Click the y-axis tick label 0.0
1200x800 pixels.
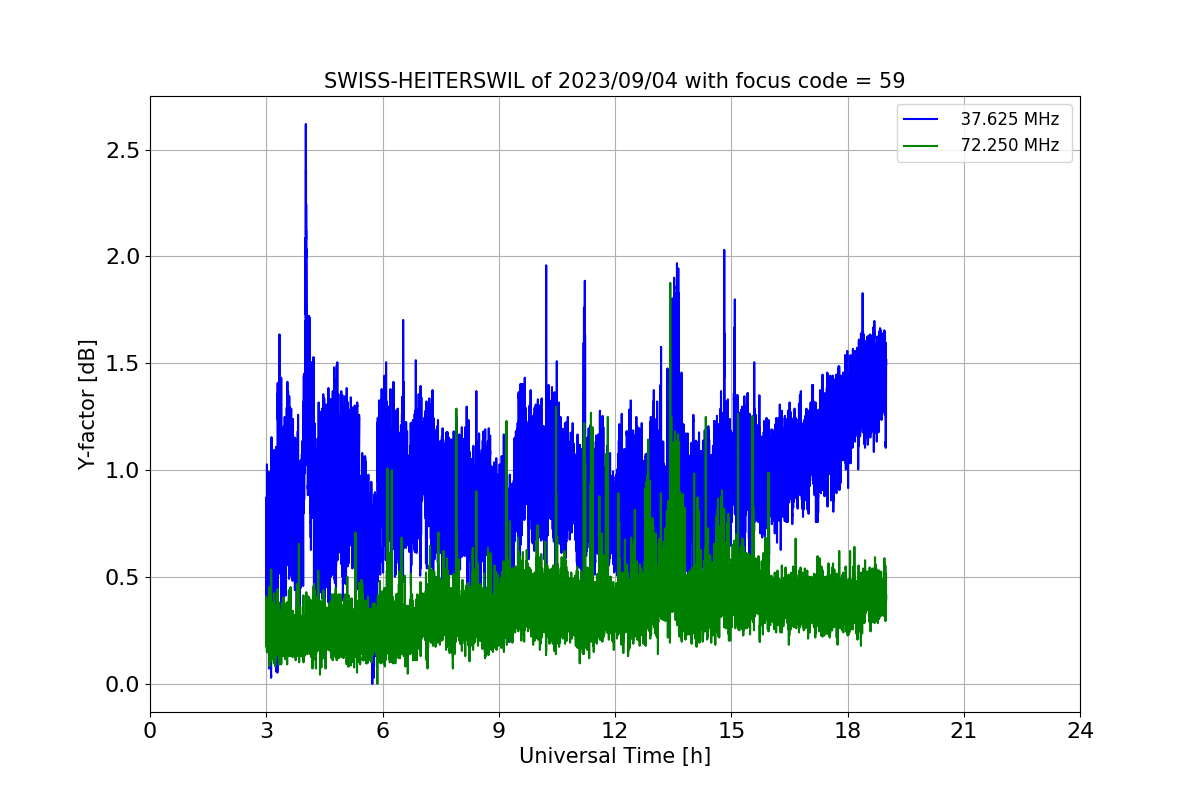(x=122, y=685)
